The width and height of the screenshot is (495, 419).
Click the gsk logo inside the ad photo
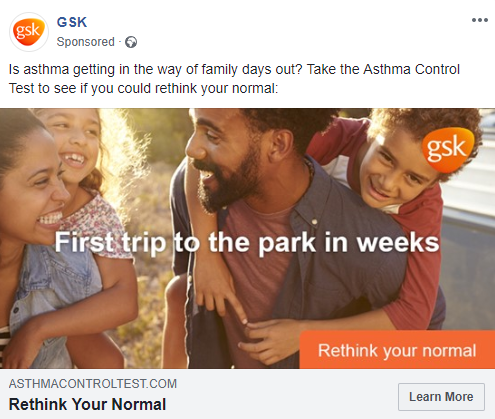click(x=448, y=149)
